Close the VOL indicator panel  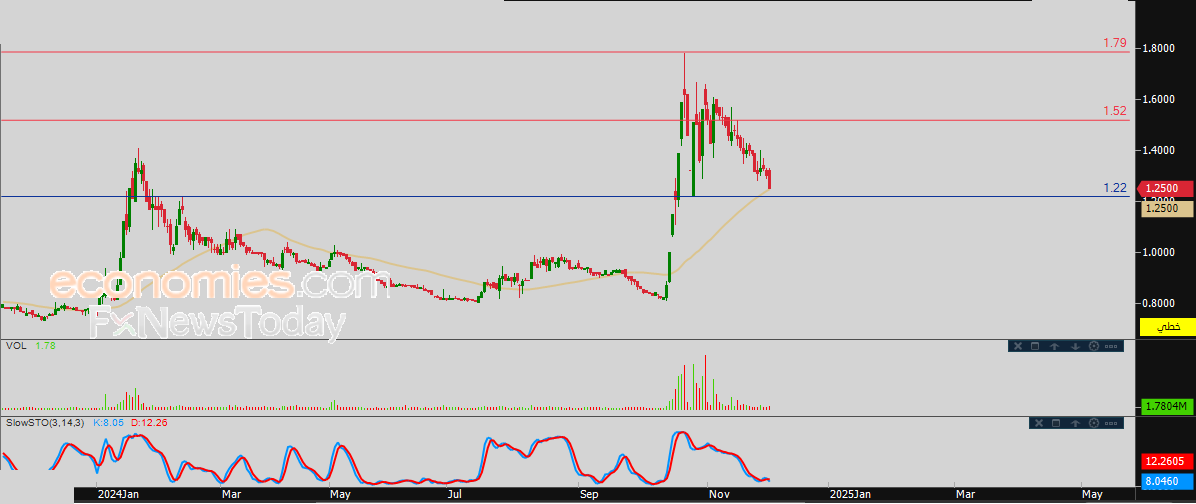[1018, 346]
